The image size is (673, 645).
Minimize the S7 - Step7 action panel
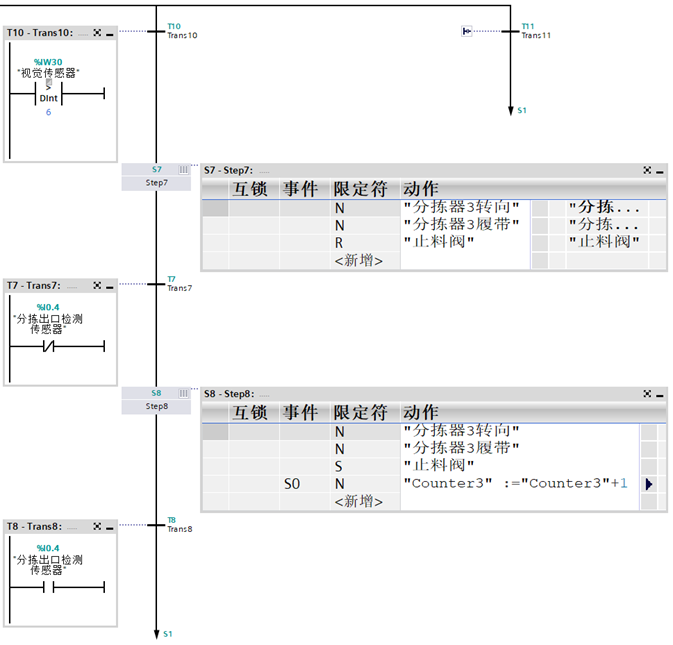pos(660,170)
